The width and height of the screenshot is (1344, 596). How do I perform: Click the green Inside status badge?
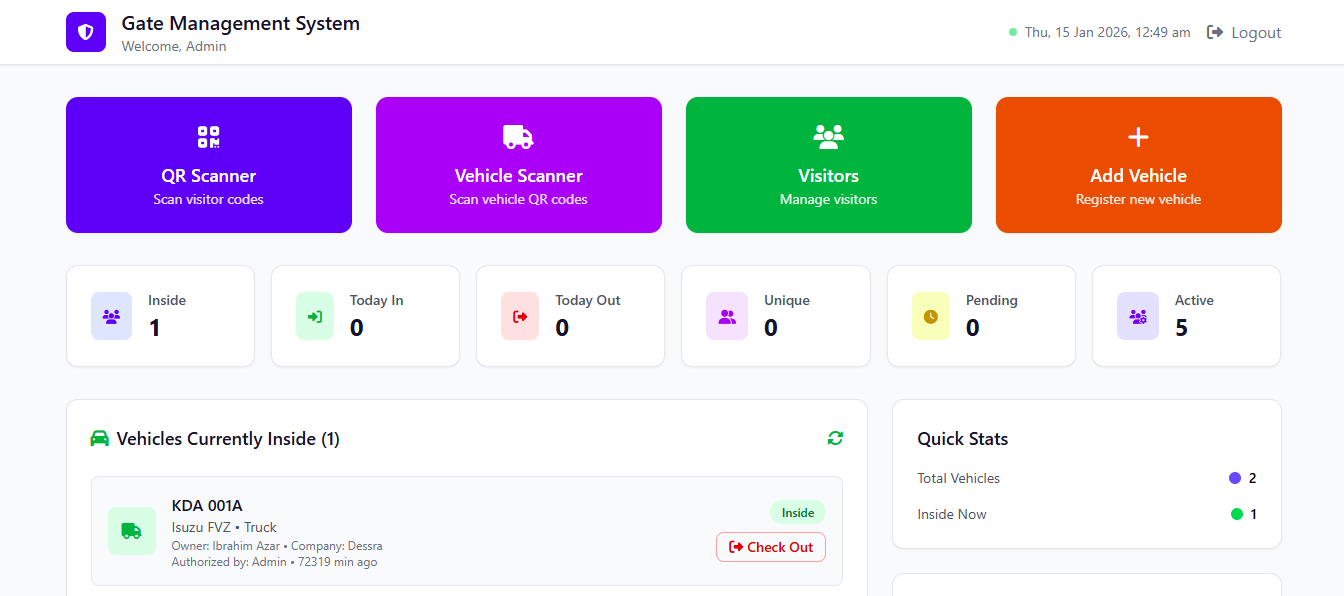(x=797, y=513)
